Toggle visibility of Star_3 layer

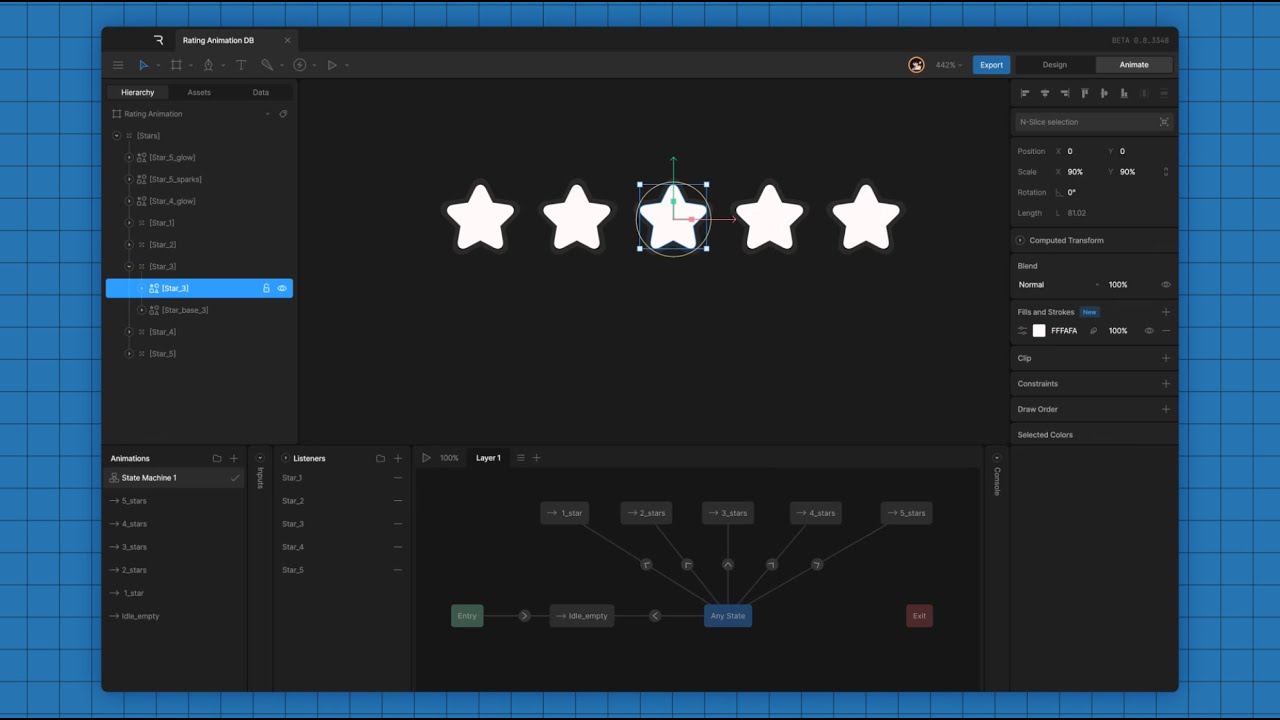tap(282, 288)
